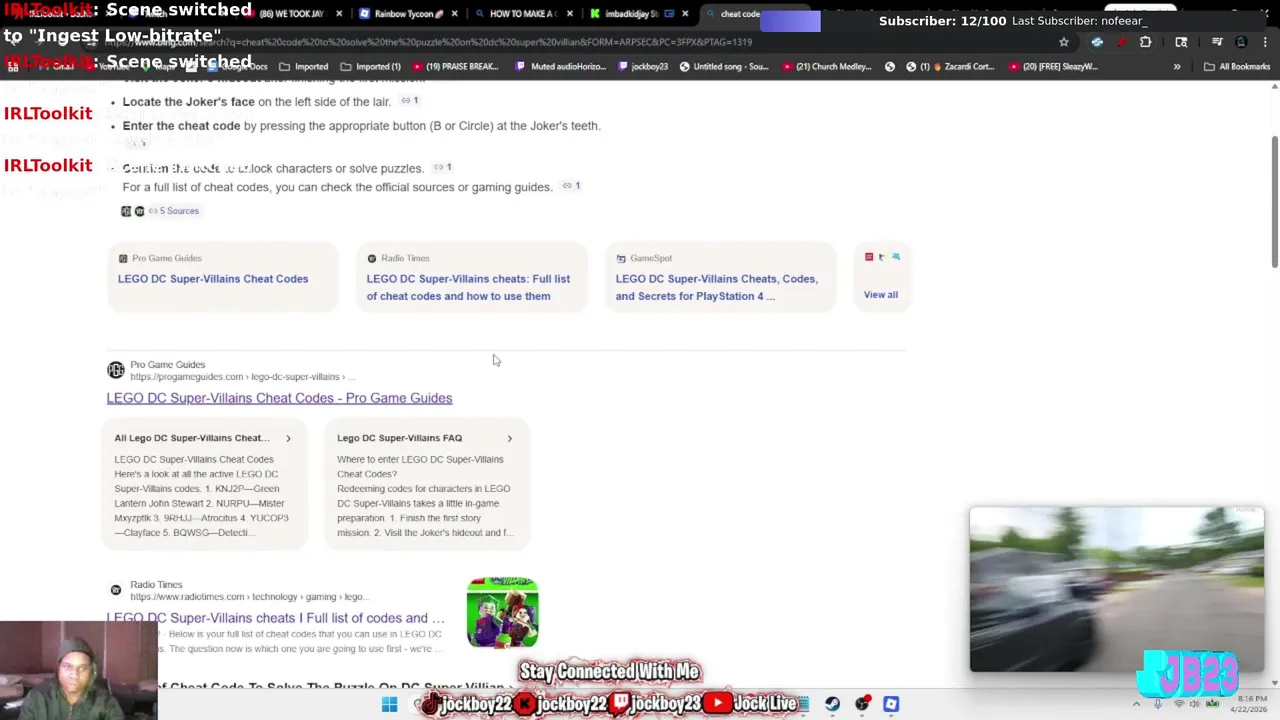1280x720 pixels.
Task: Click View all sources
Action: [881, 295]
